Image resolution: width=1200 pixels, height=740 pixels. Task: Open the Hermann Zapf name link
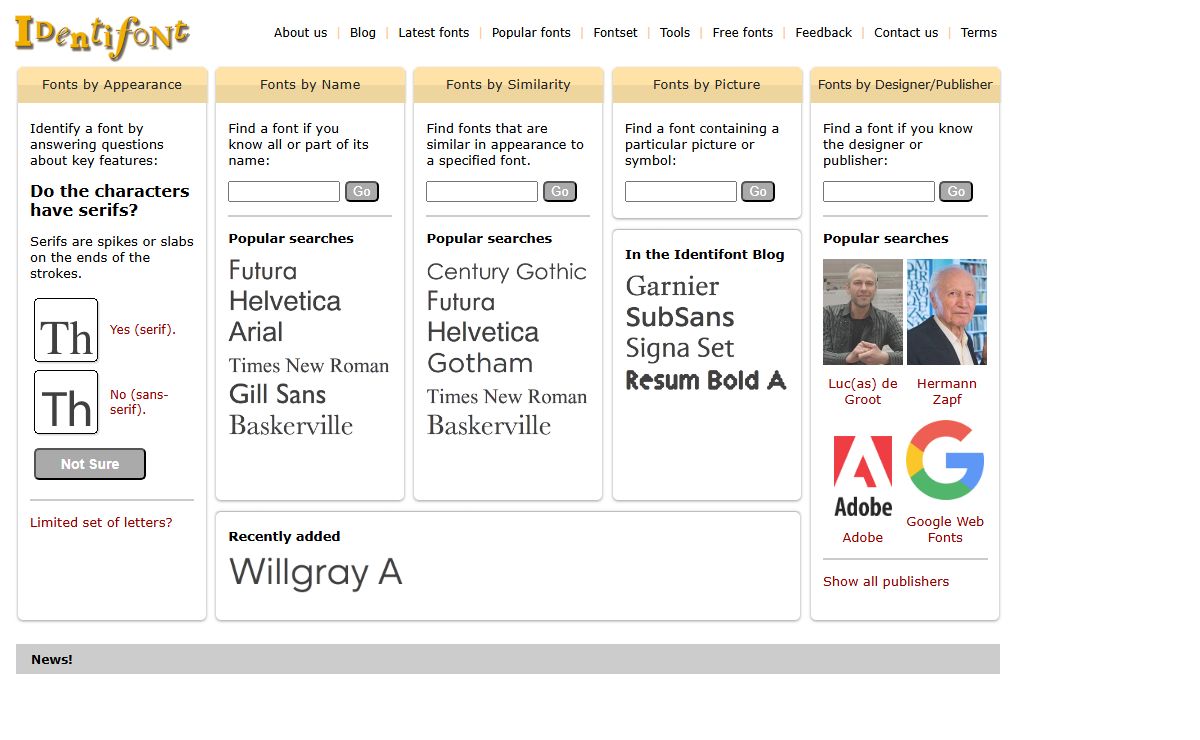tap(947, 391)
